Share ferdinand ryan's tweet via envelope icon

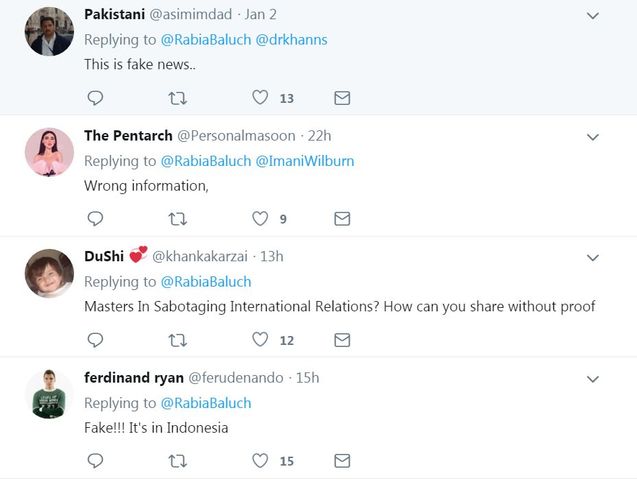342,461
